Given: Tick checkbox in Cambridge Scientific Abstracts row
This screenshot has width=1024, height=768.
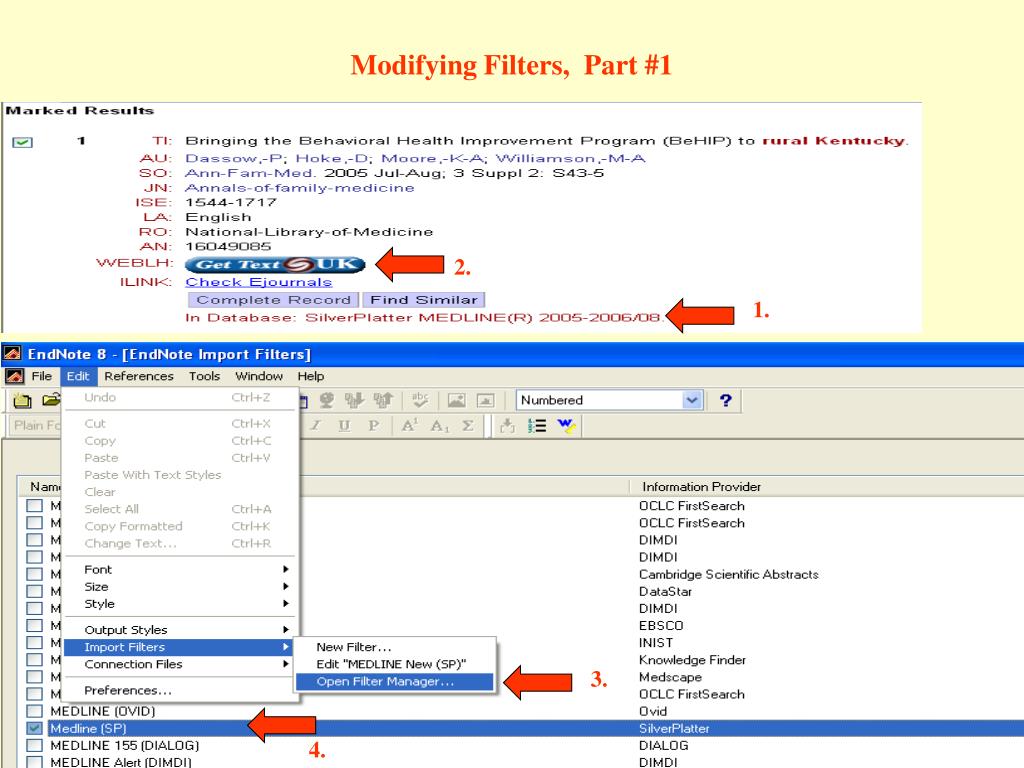Looking at the screenshot, I should pos(35,574).
